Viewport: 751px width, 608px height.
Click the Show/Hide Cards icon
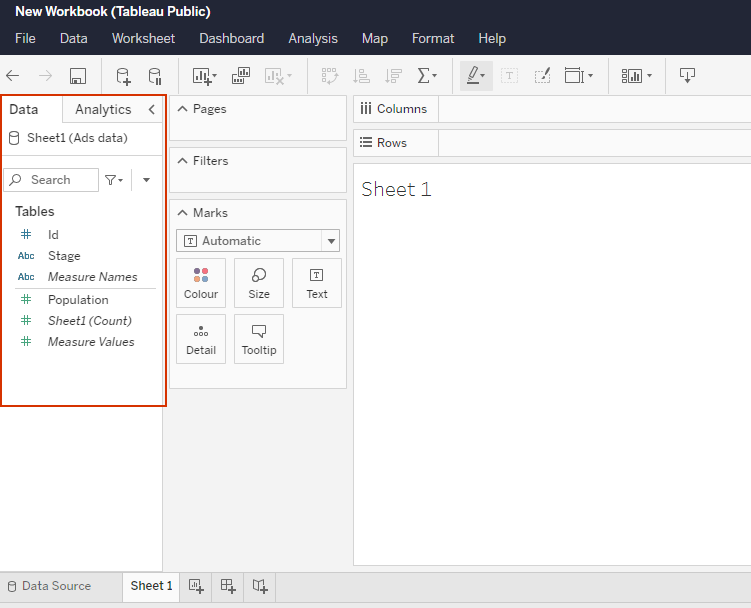click(632, 76)
